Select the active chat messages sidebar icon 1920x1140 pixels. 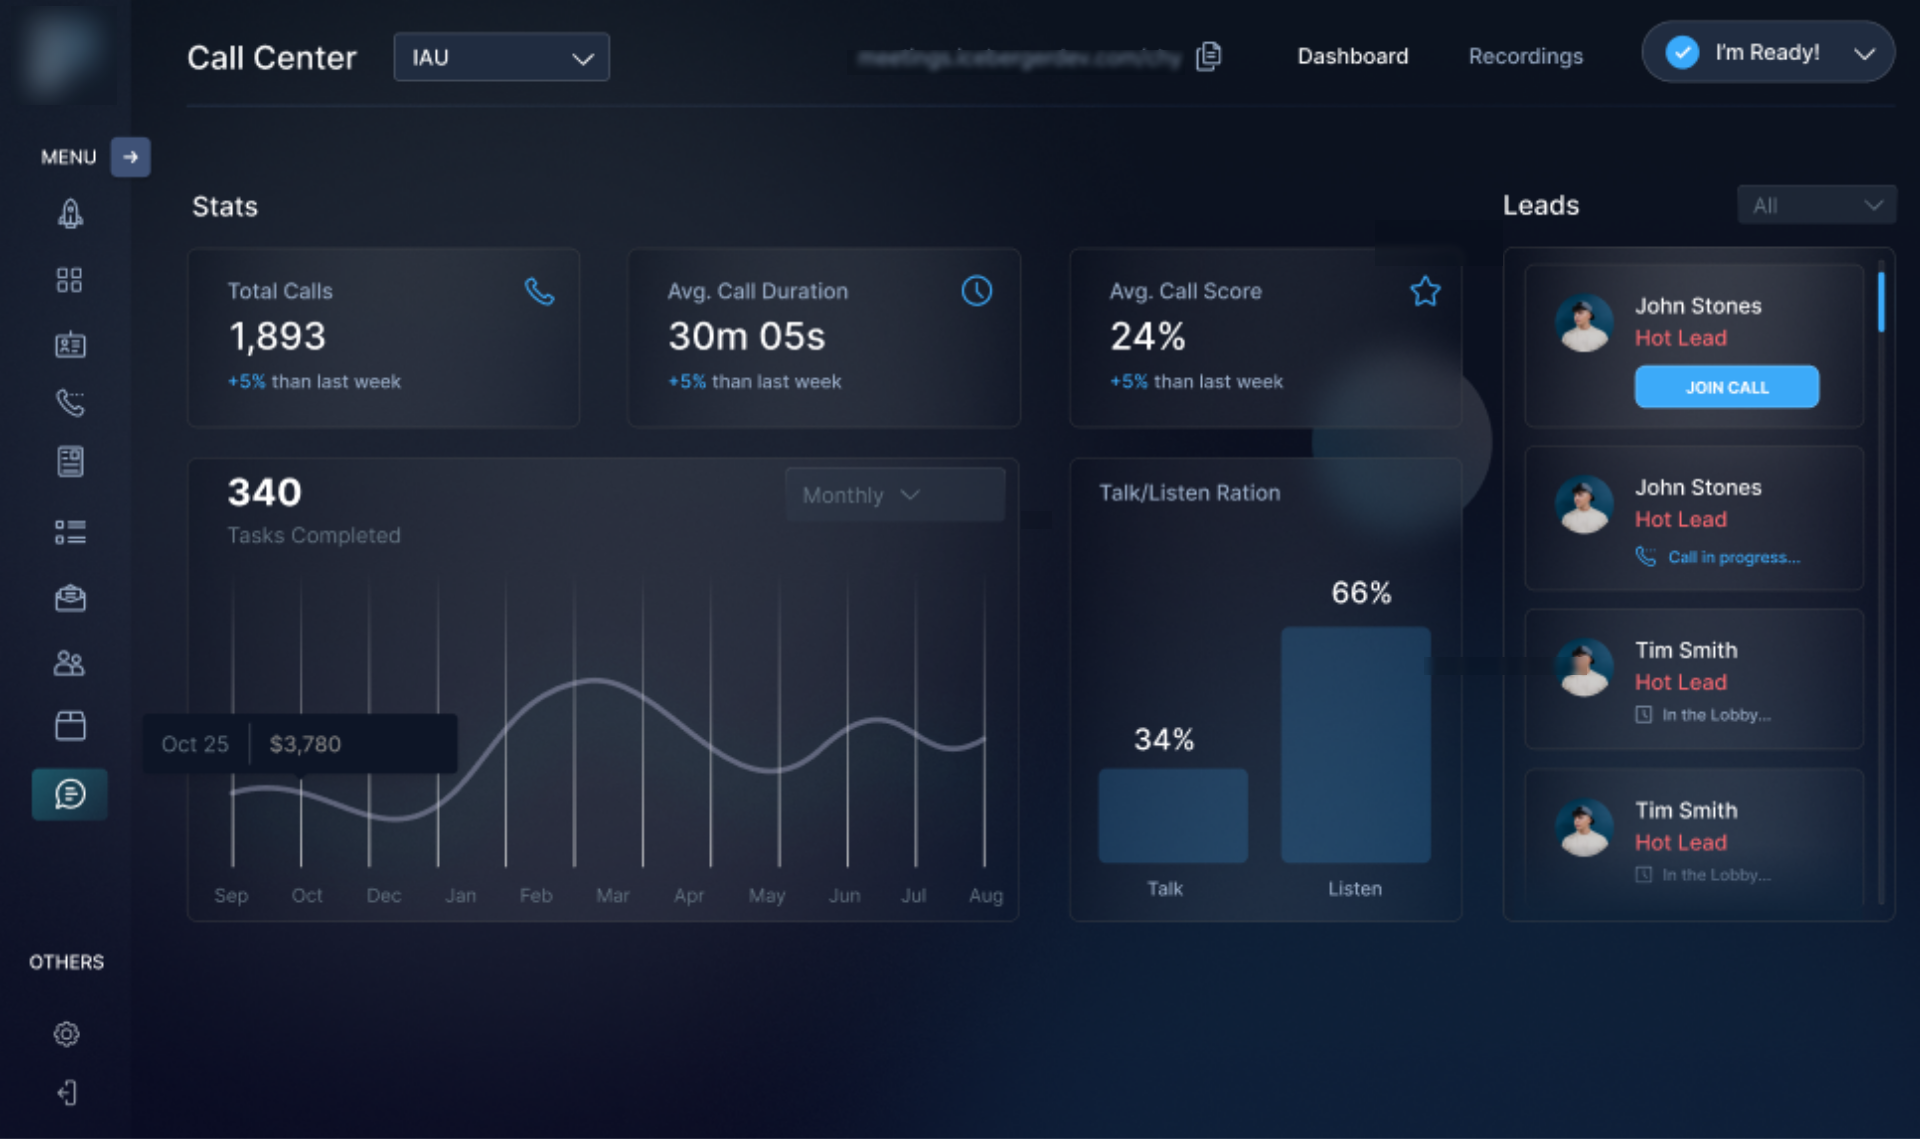pos(70,795)
